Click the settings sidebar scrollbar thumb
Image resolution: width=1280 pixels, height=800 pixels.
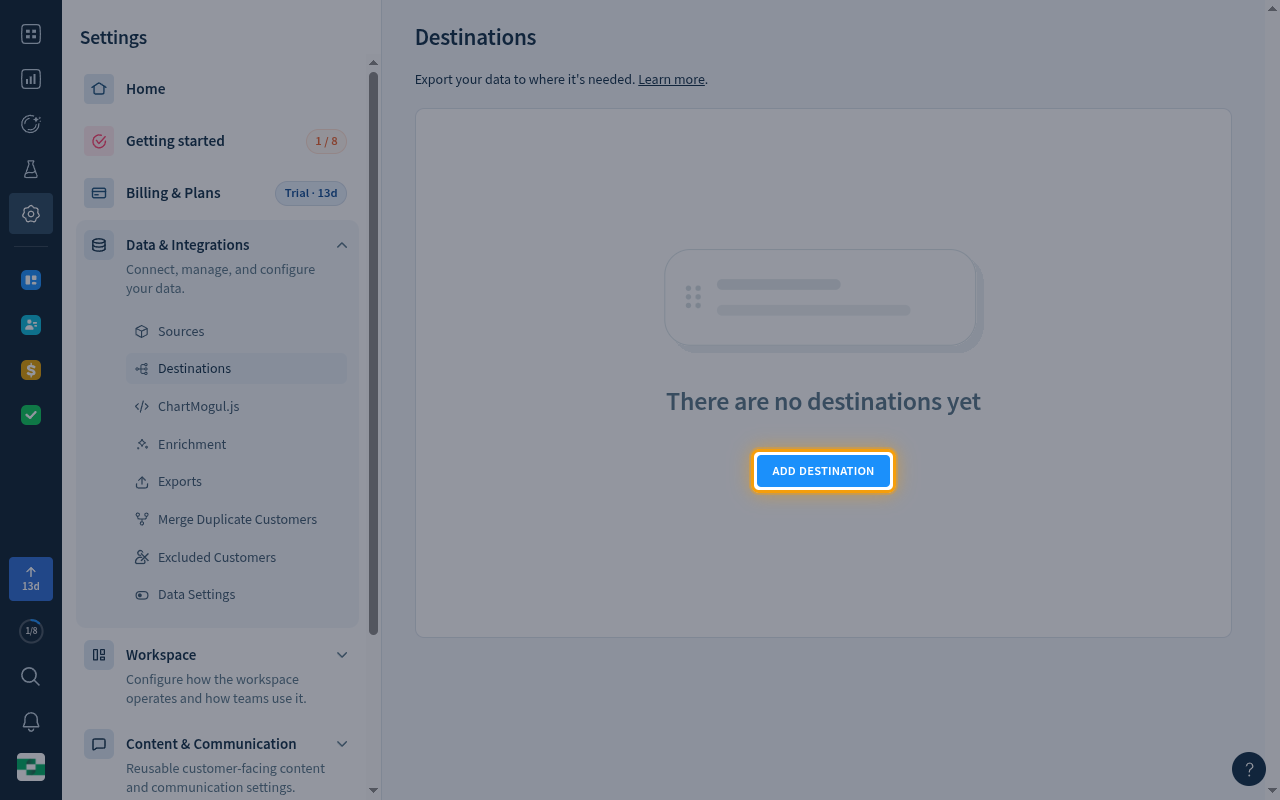pos(373,352)
